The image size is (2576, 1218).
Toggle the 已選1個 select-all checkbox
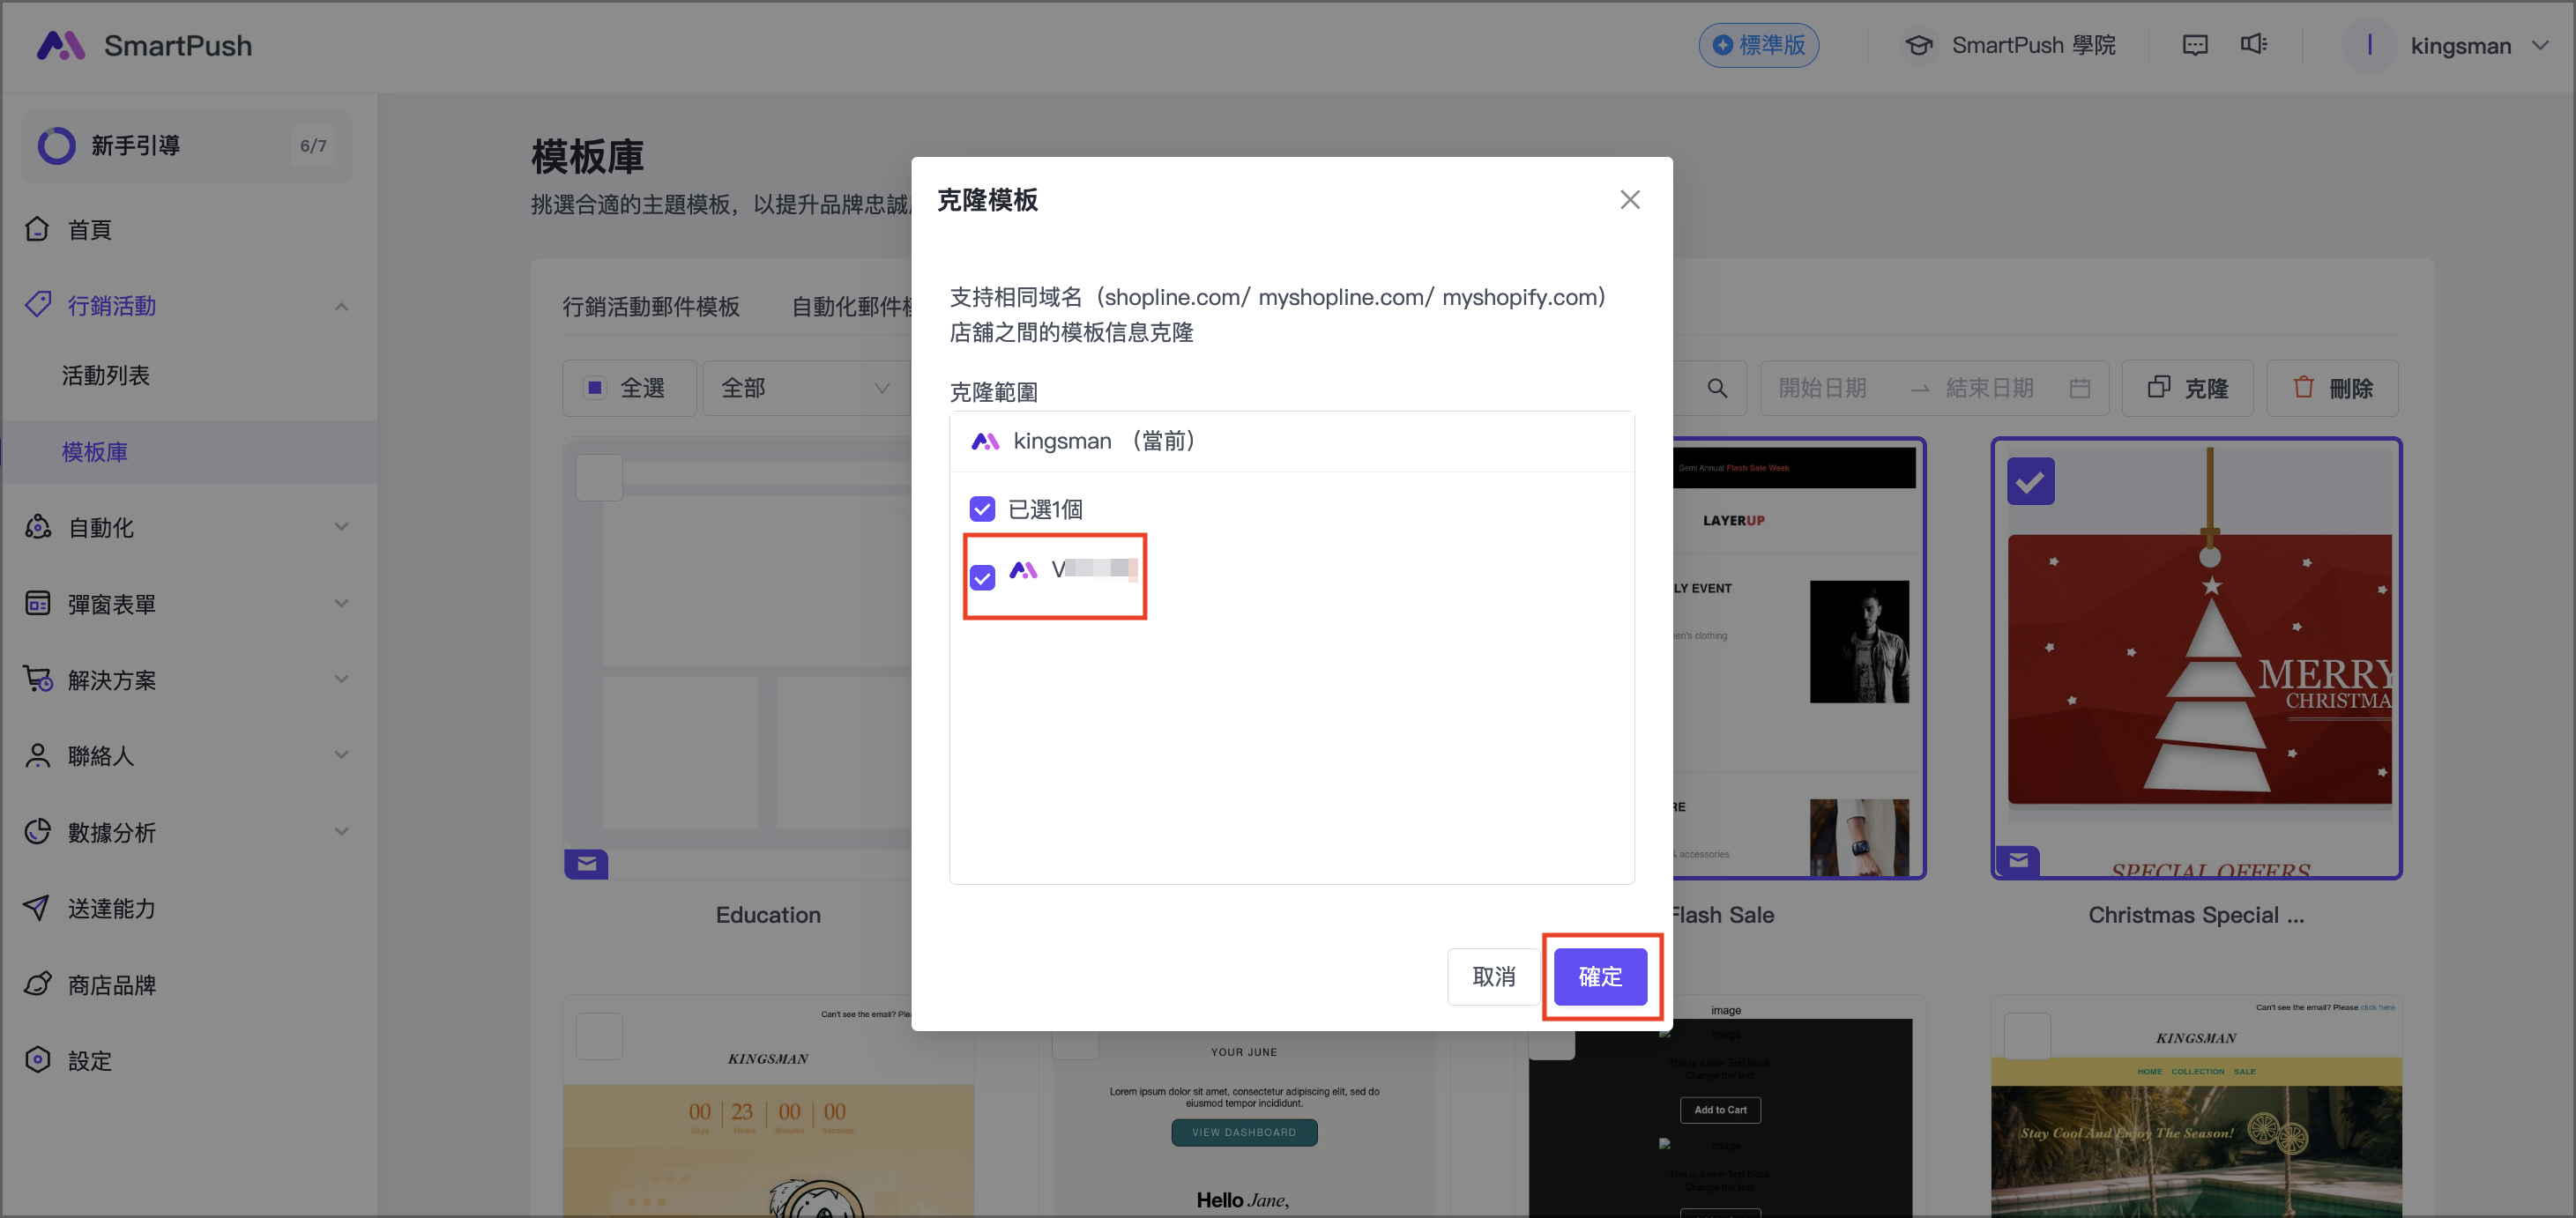(982, 509)
